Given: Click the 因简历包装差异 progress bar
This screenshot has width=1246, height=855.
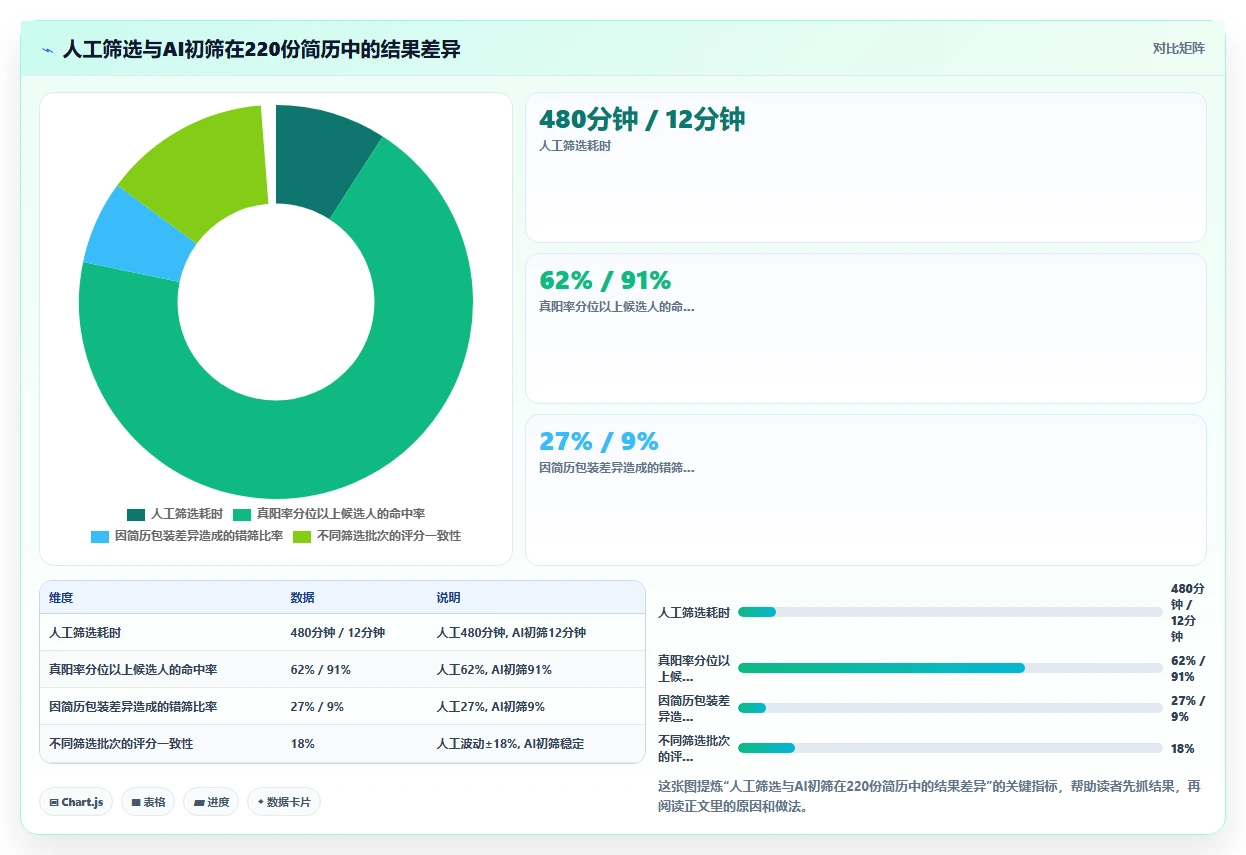Looking at the screenshot, I should (950, 708).
